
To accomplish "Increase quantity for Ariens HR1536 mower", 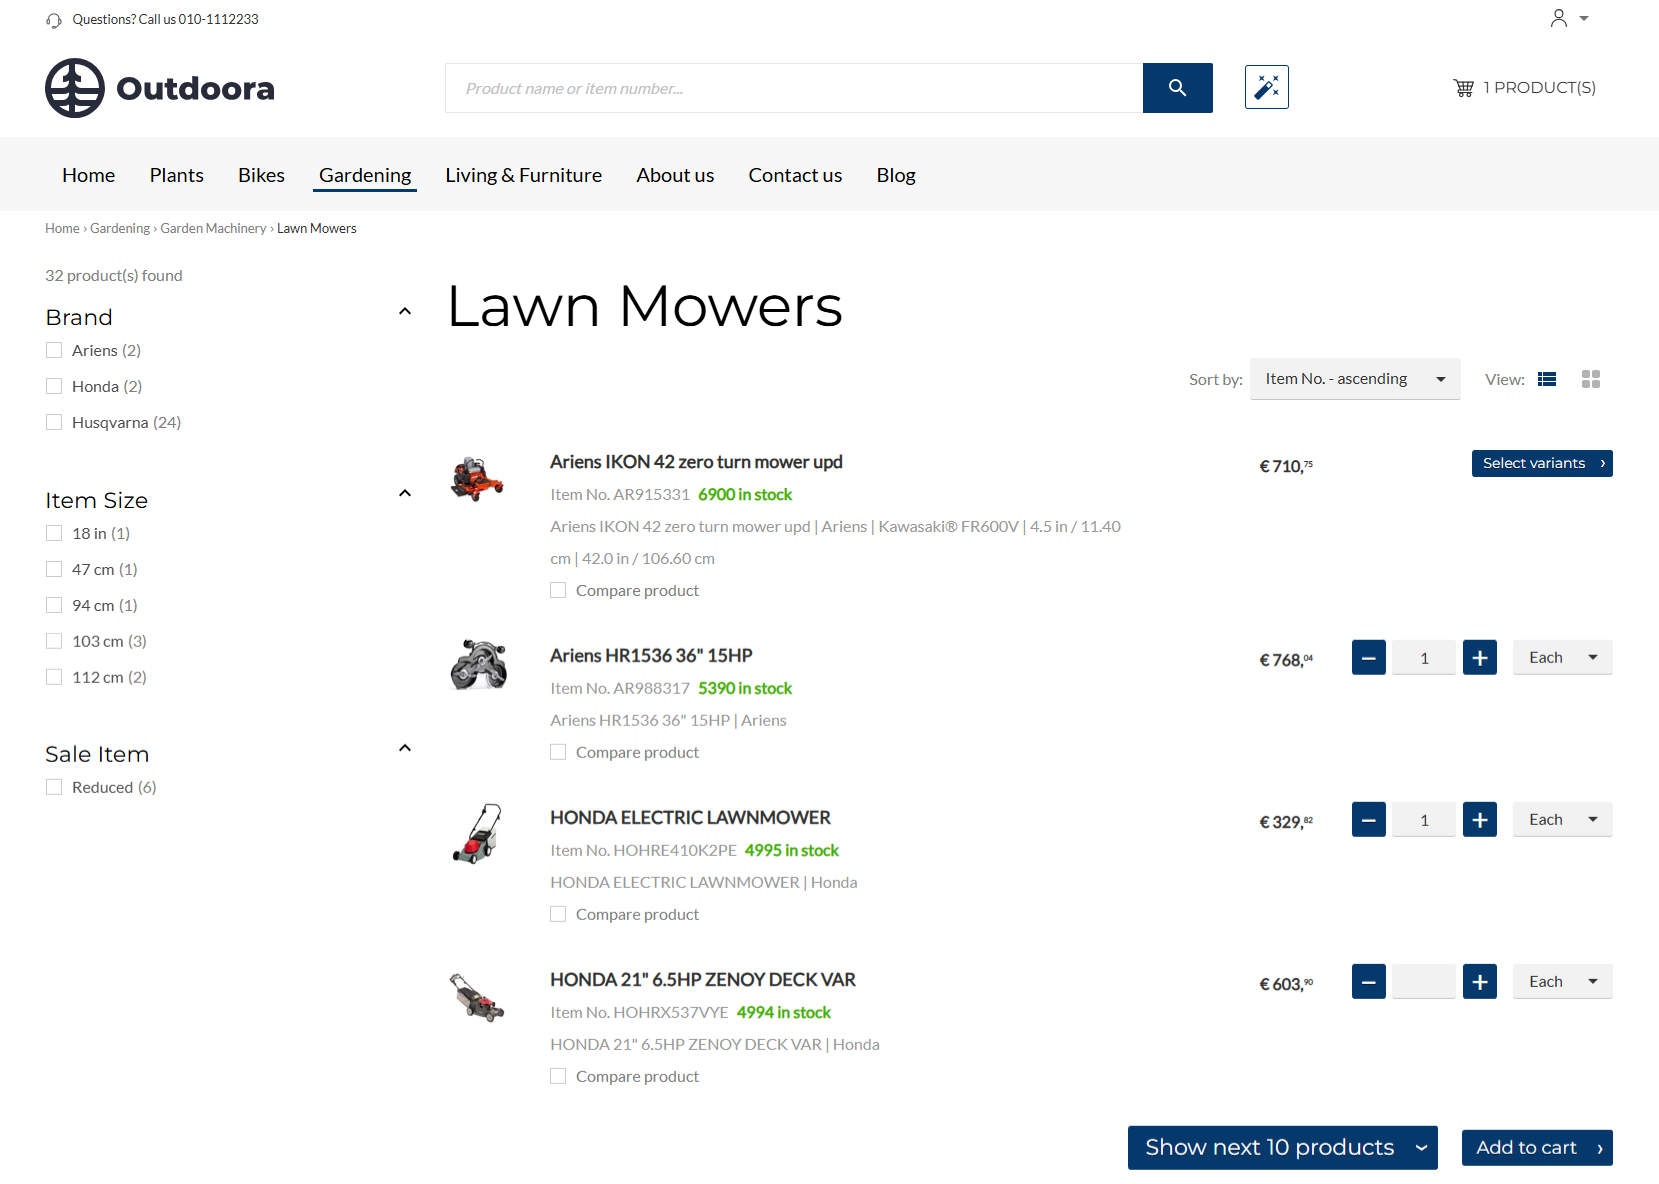I will [1479, 658].
